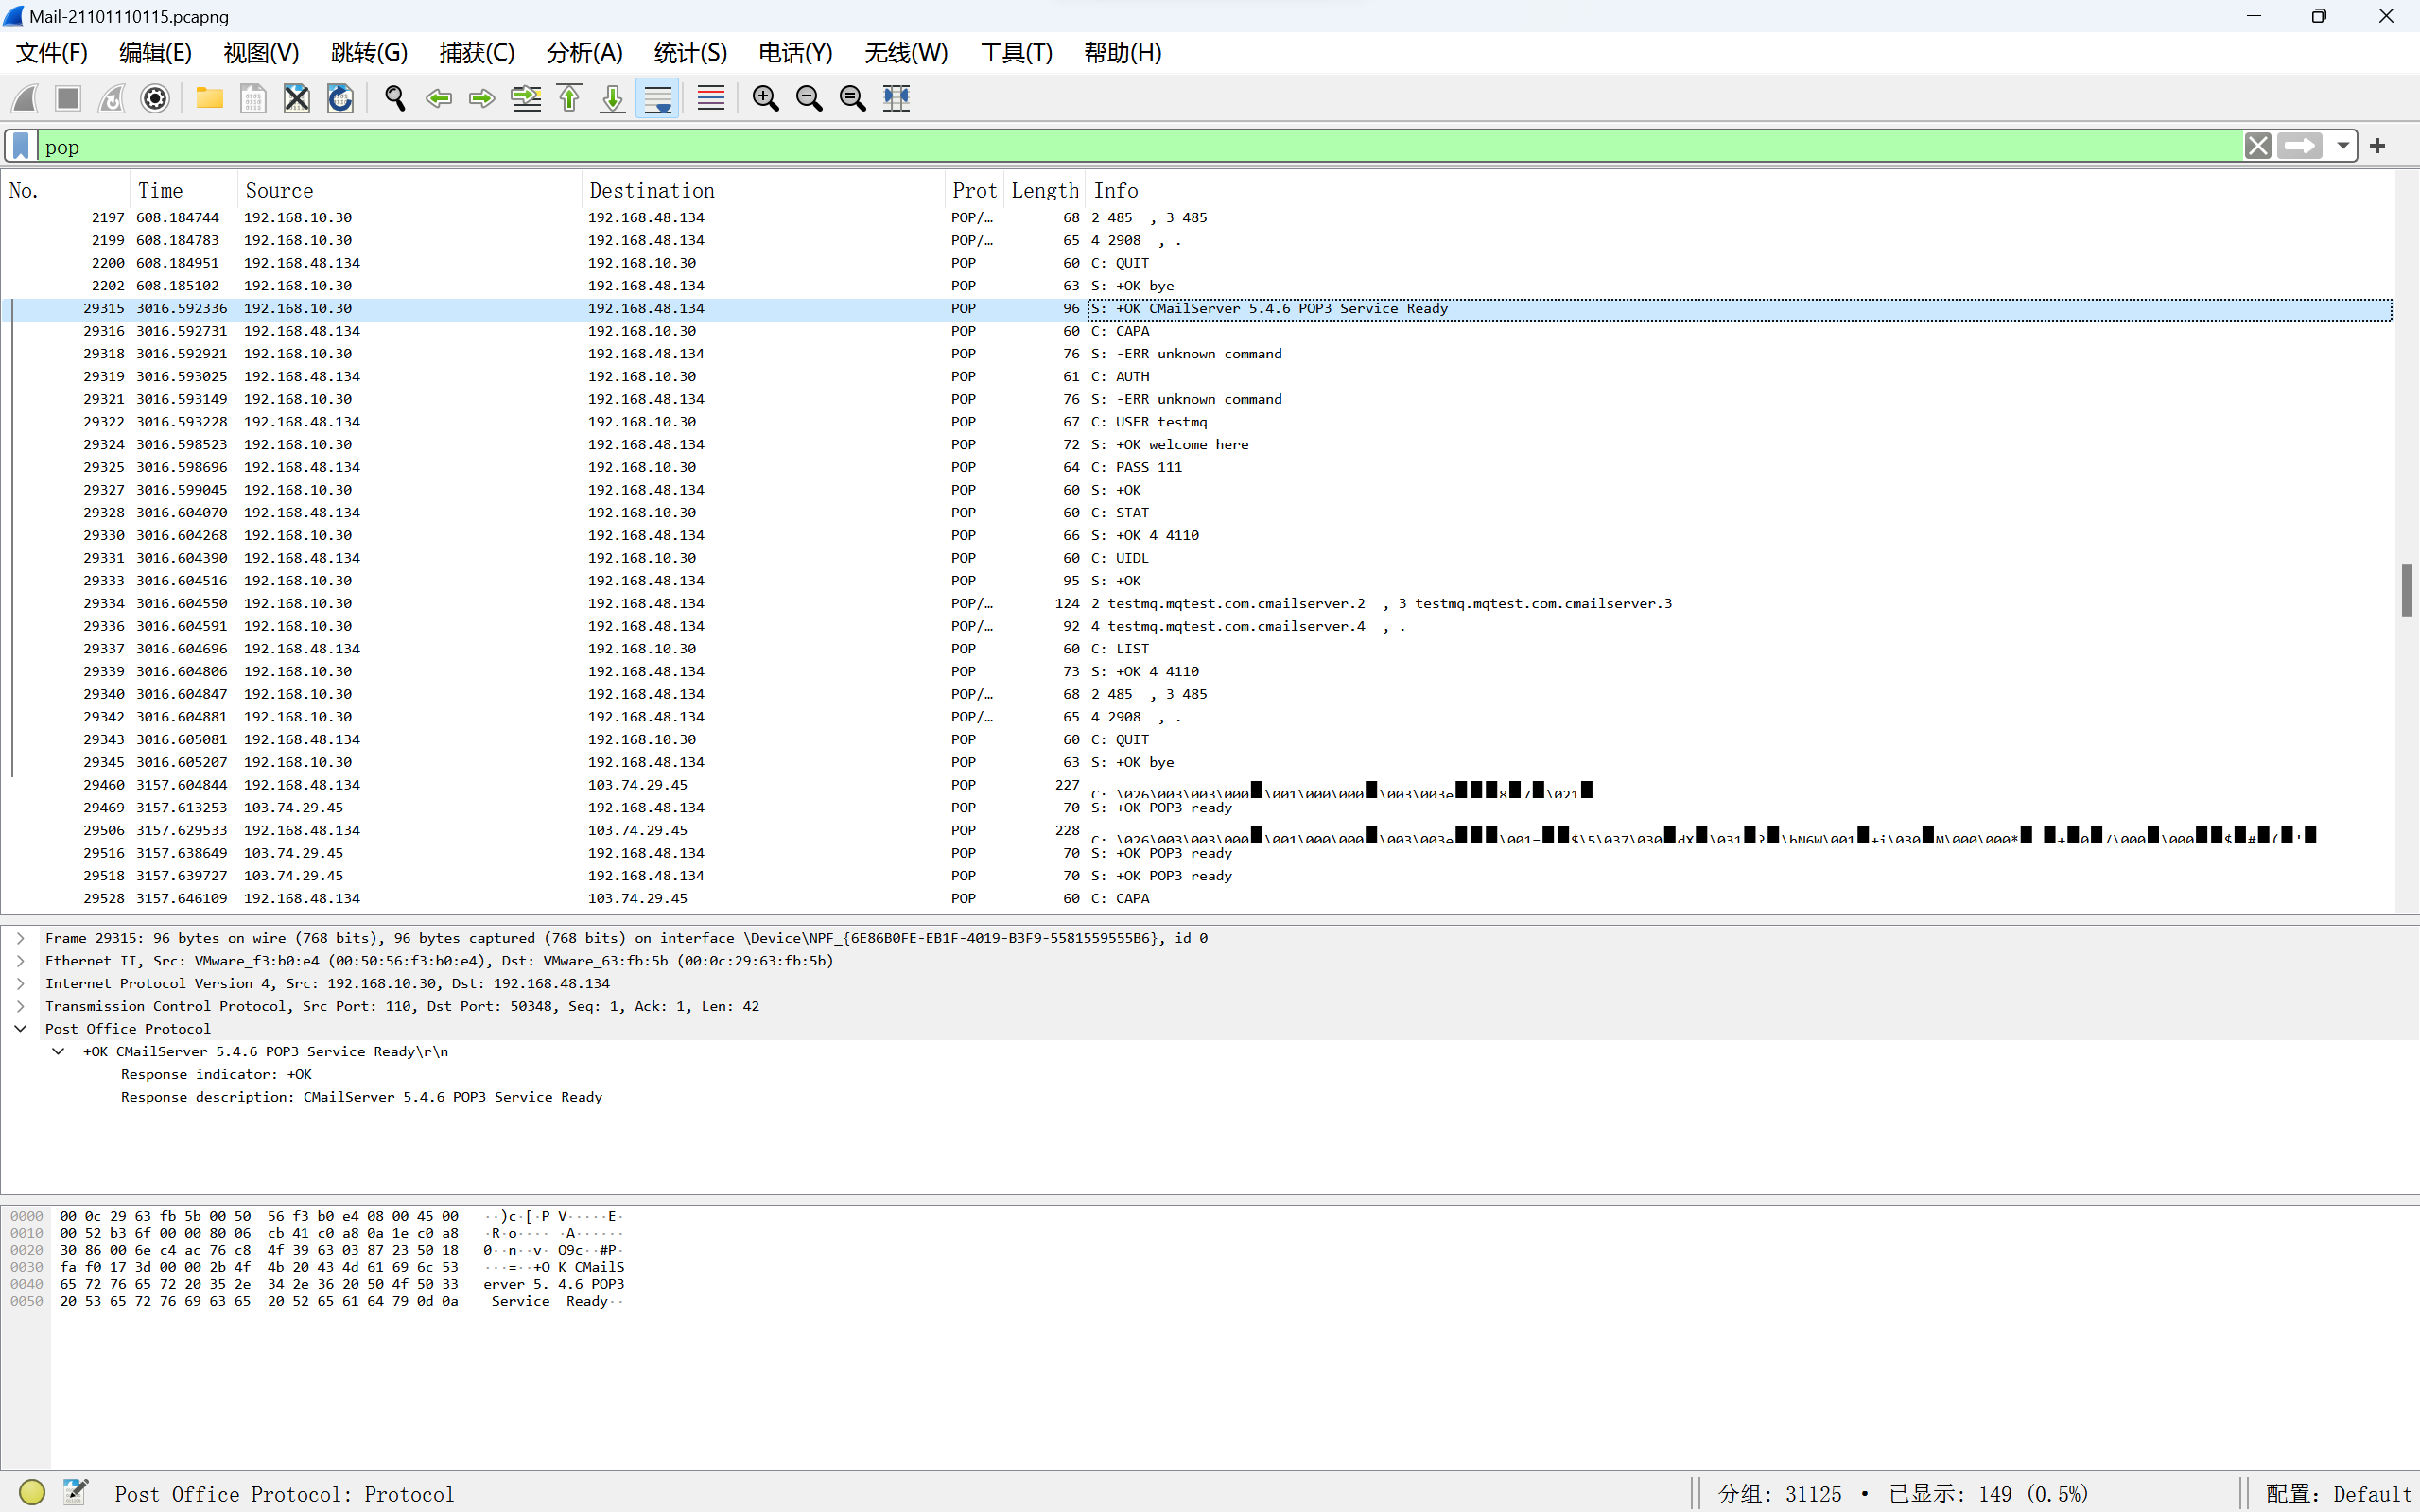Open the 跳转(G) menu

coord(369,53)
